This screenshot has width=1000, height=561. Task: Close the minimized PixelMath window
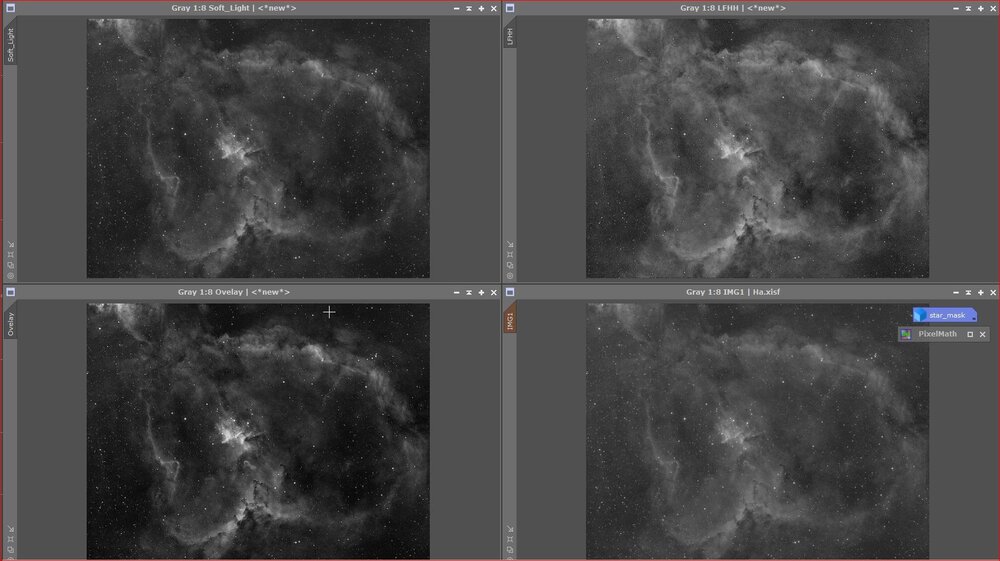982,334
